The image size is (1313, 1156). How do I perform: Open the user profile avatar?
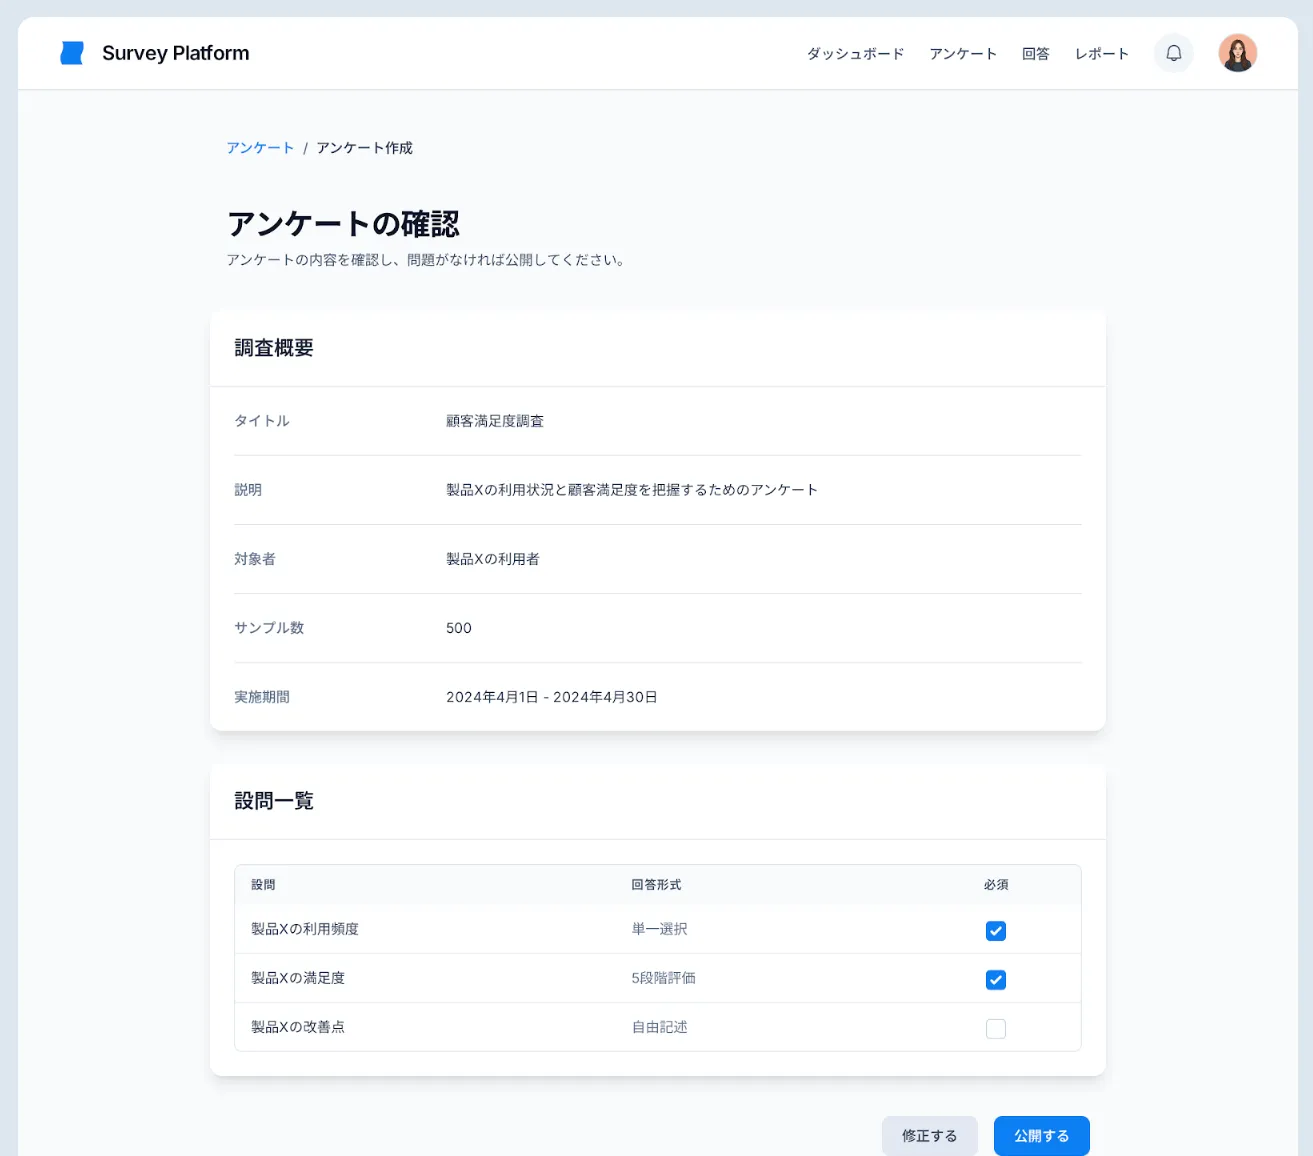coord(1237,53)
